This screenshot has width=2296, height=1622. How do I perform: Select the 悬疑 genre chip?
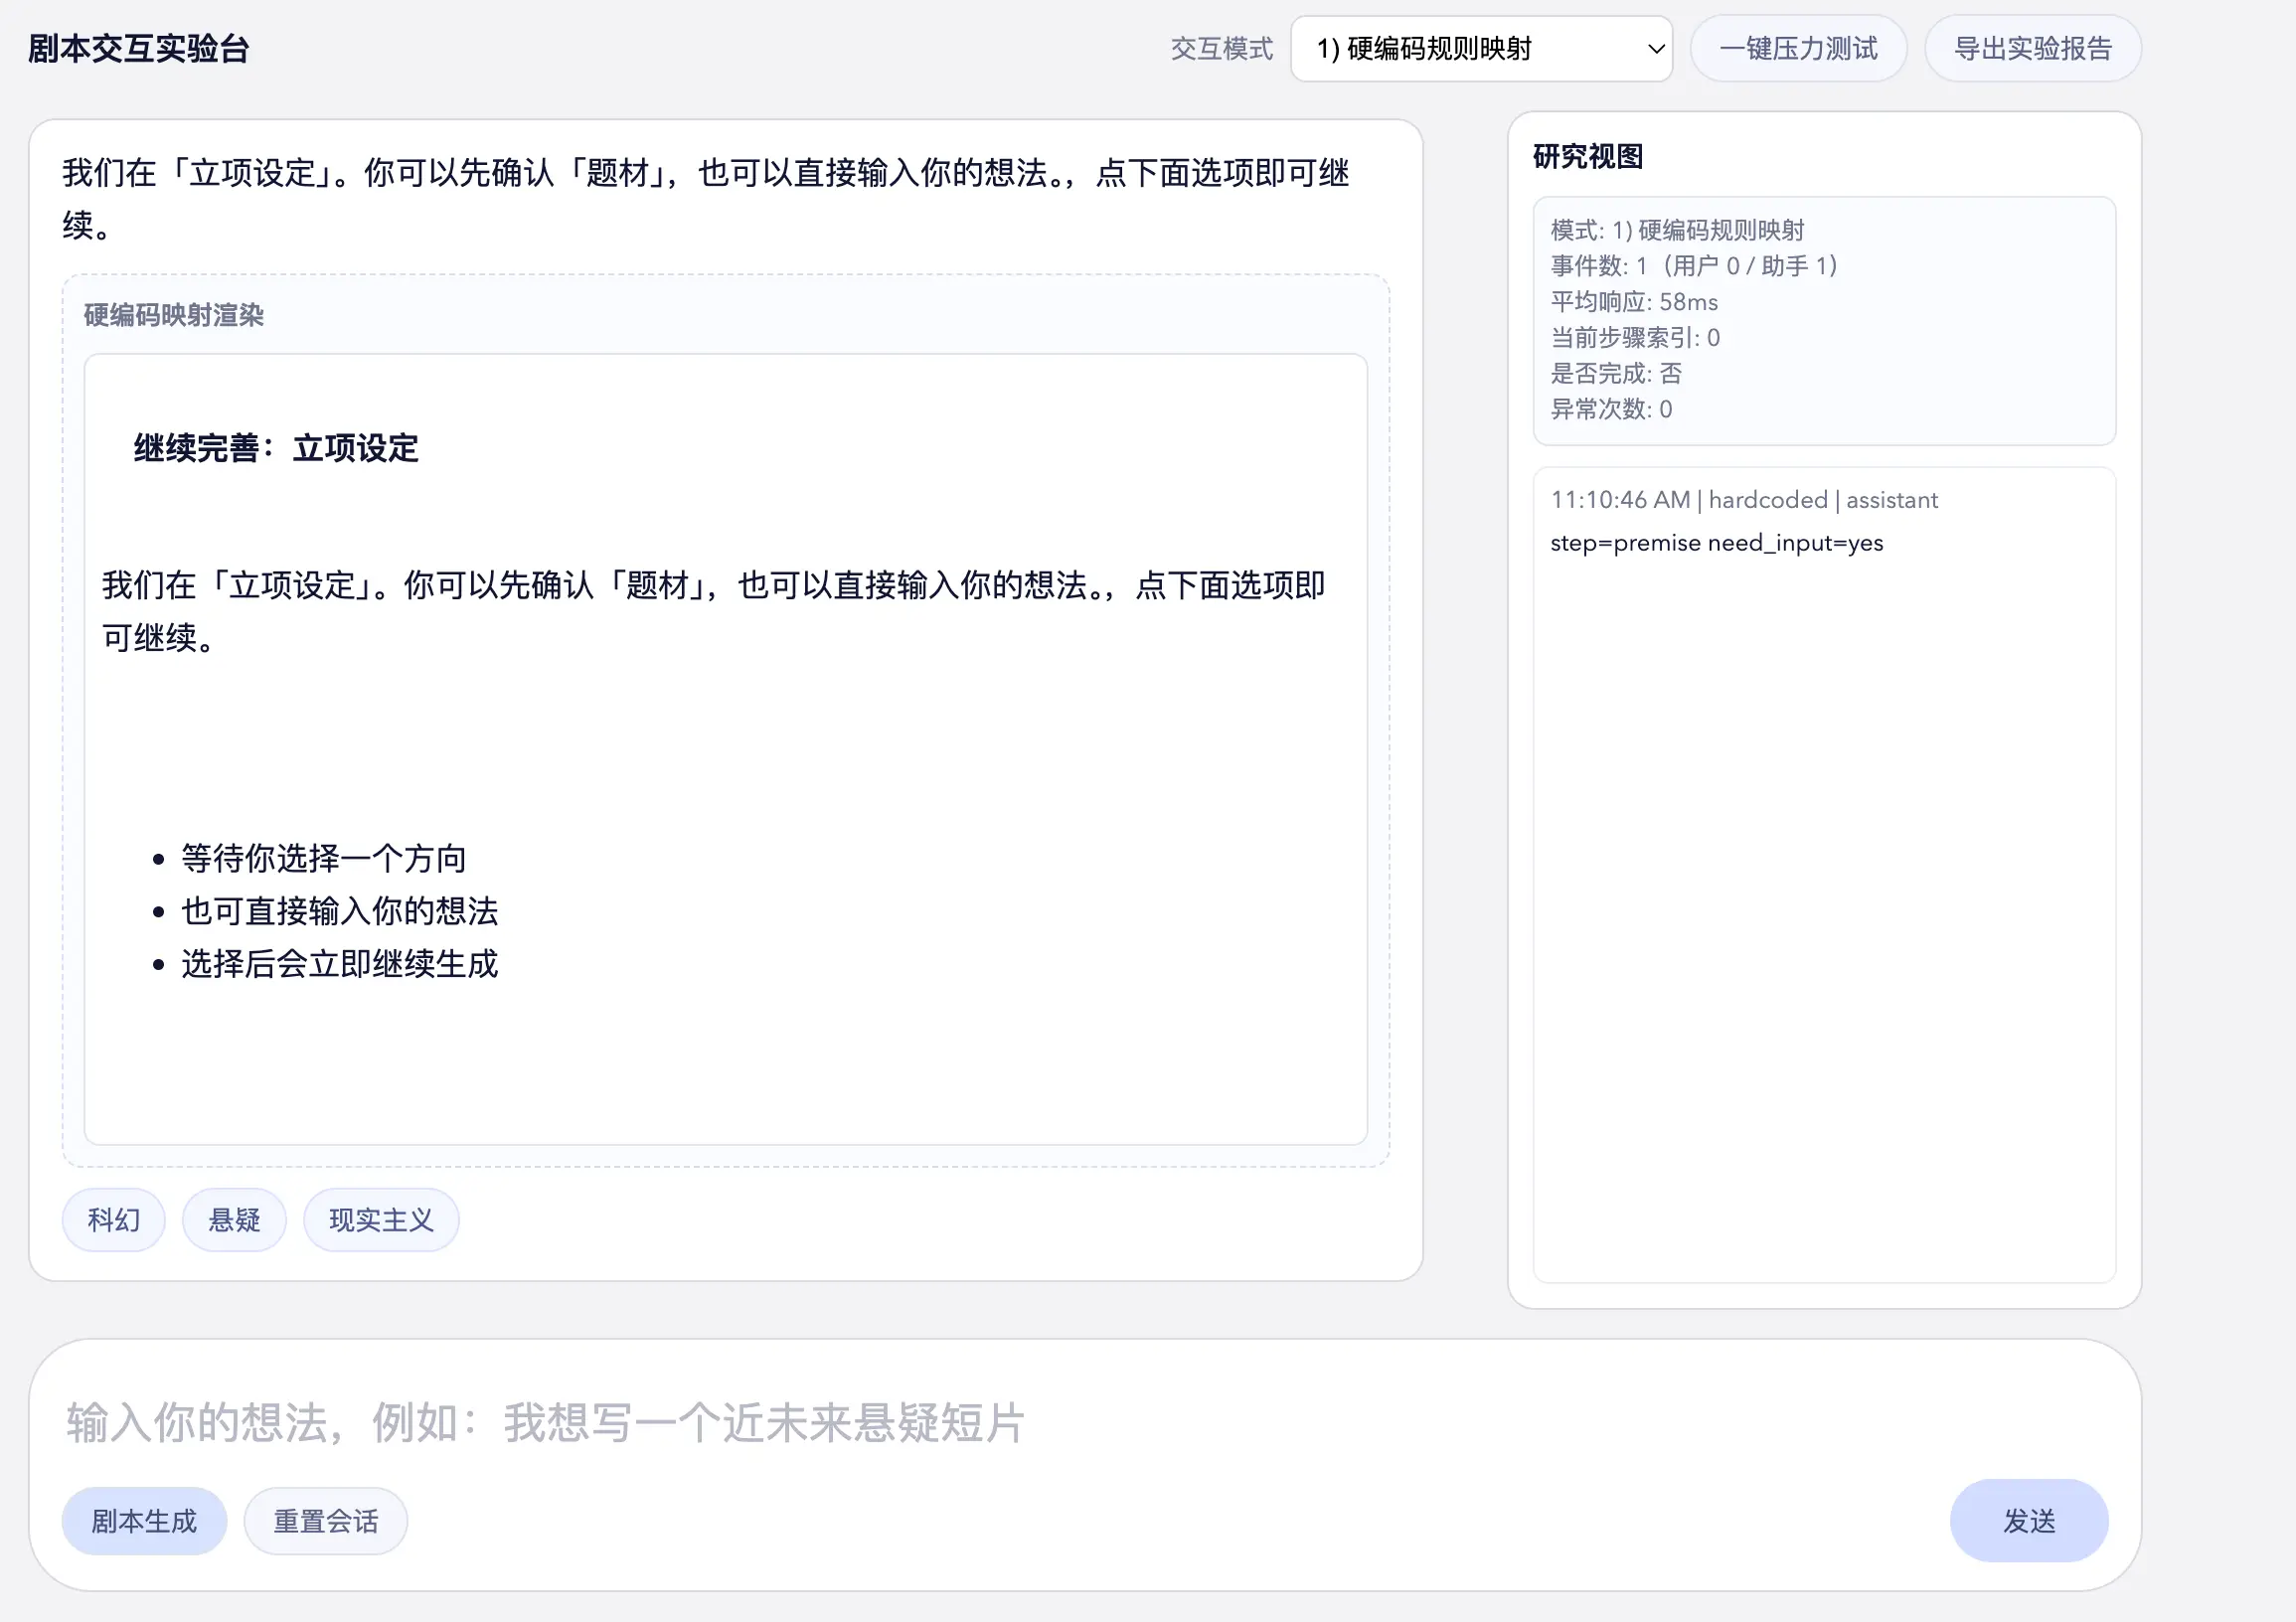pyautogui.click(x=233, y=1219)
